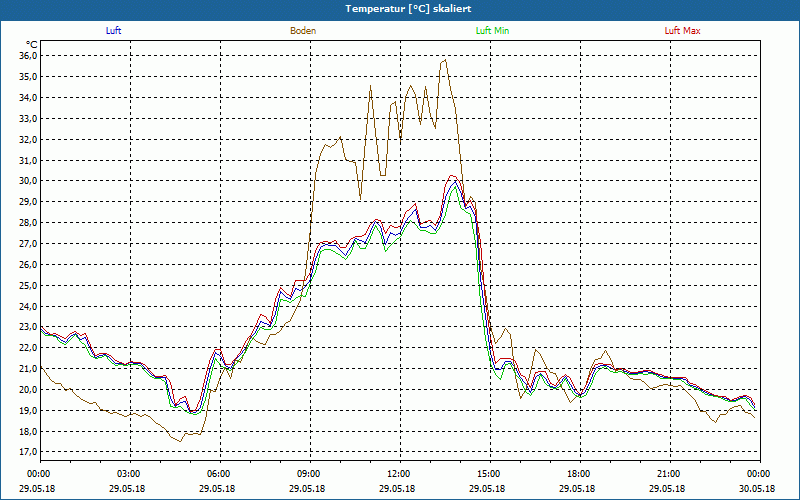Click the 19,0 y-axis value
The width and height of the screenshot is (800, 500).
tap(28, 410)
